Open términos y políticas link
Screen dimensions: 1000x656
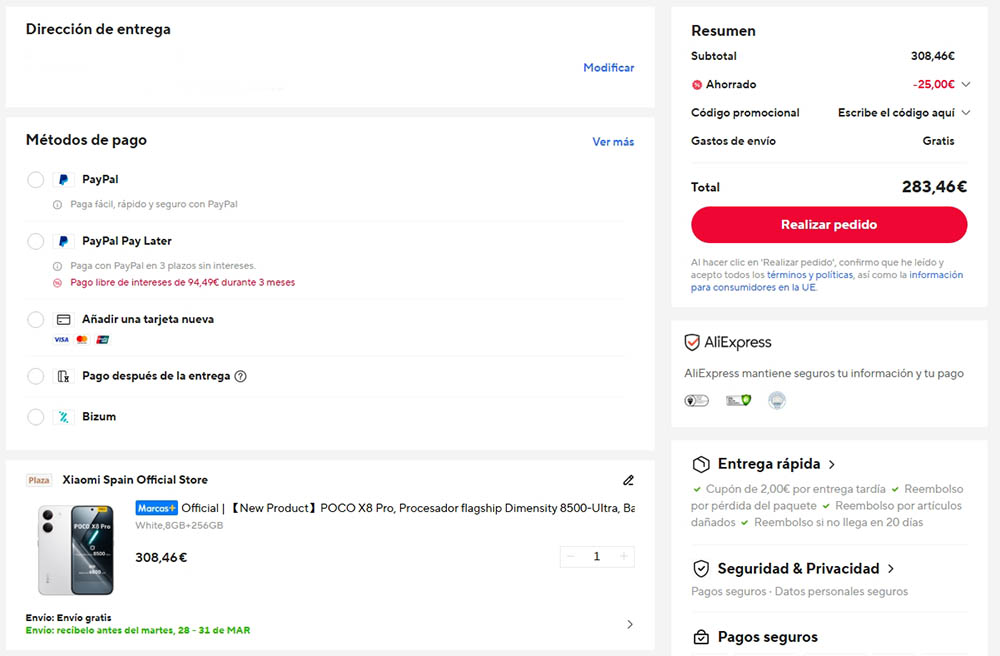[810, 275]
